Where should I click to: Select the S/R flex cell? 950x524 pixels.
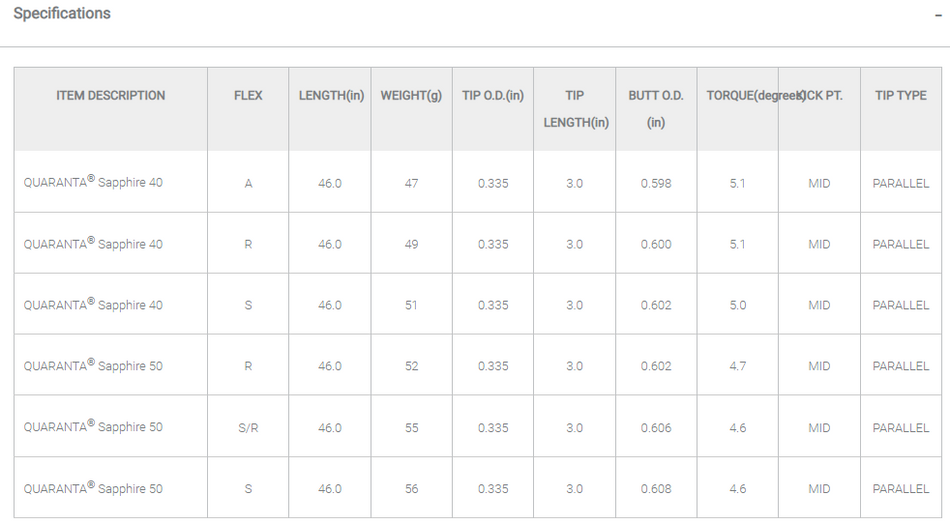[x=248, y=428]
